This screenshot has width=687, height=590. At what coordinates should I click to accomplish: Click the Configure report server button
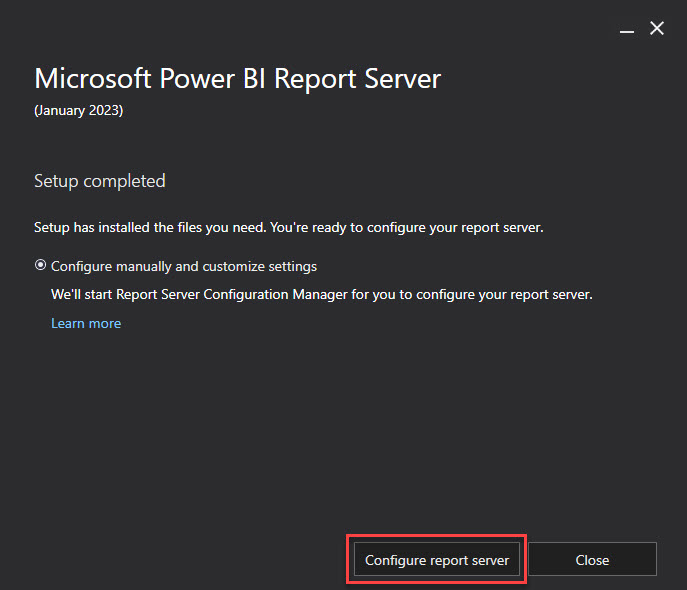(x=437, y=559)
